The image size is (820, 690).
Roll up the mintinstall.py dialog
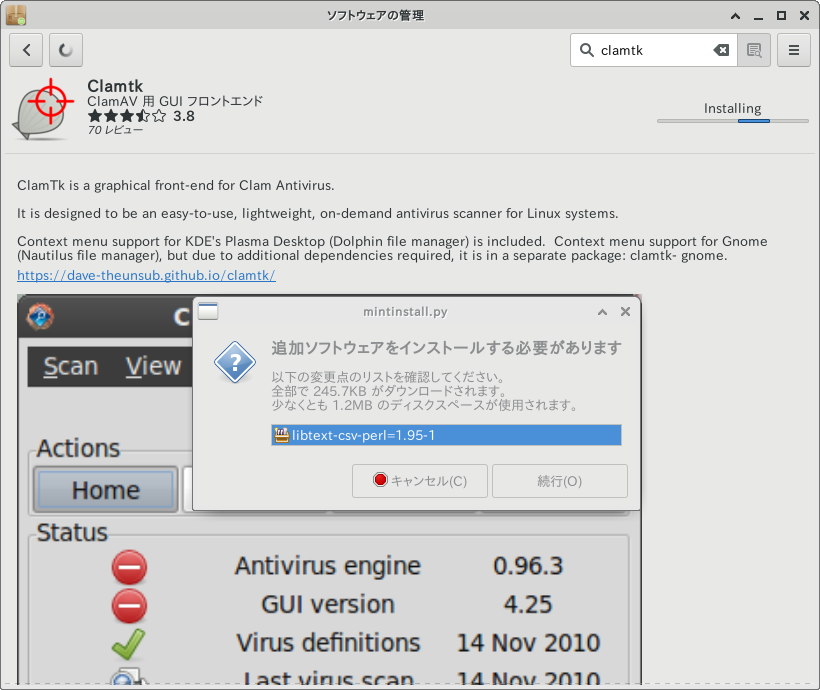[602, 312]
